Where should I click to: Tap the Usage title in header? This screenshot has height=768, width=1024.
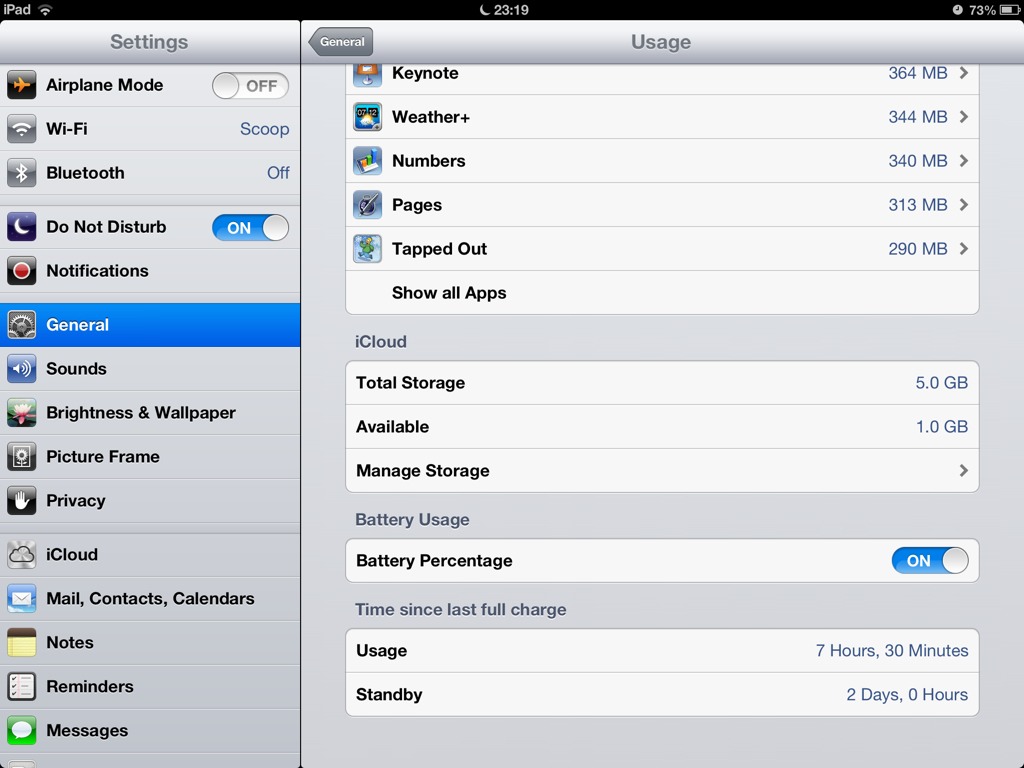click(661, 42)
